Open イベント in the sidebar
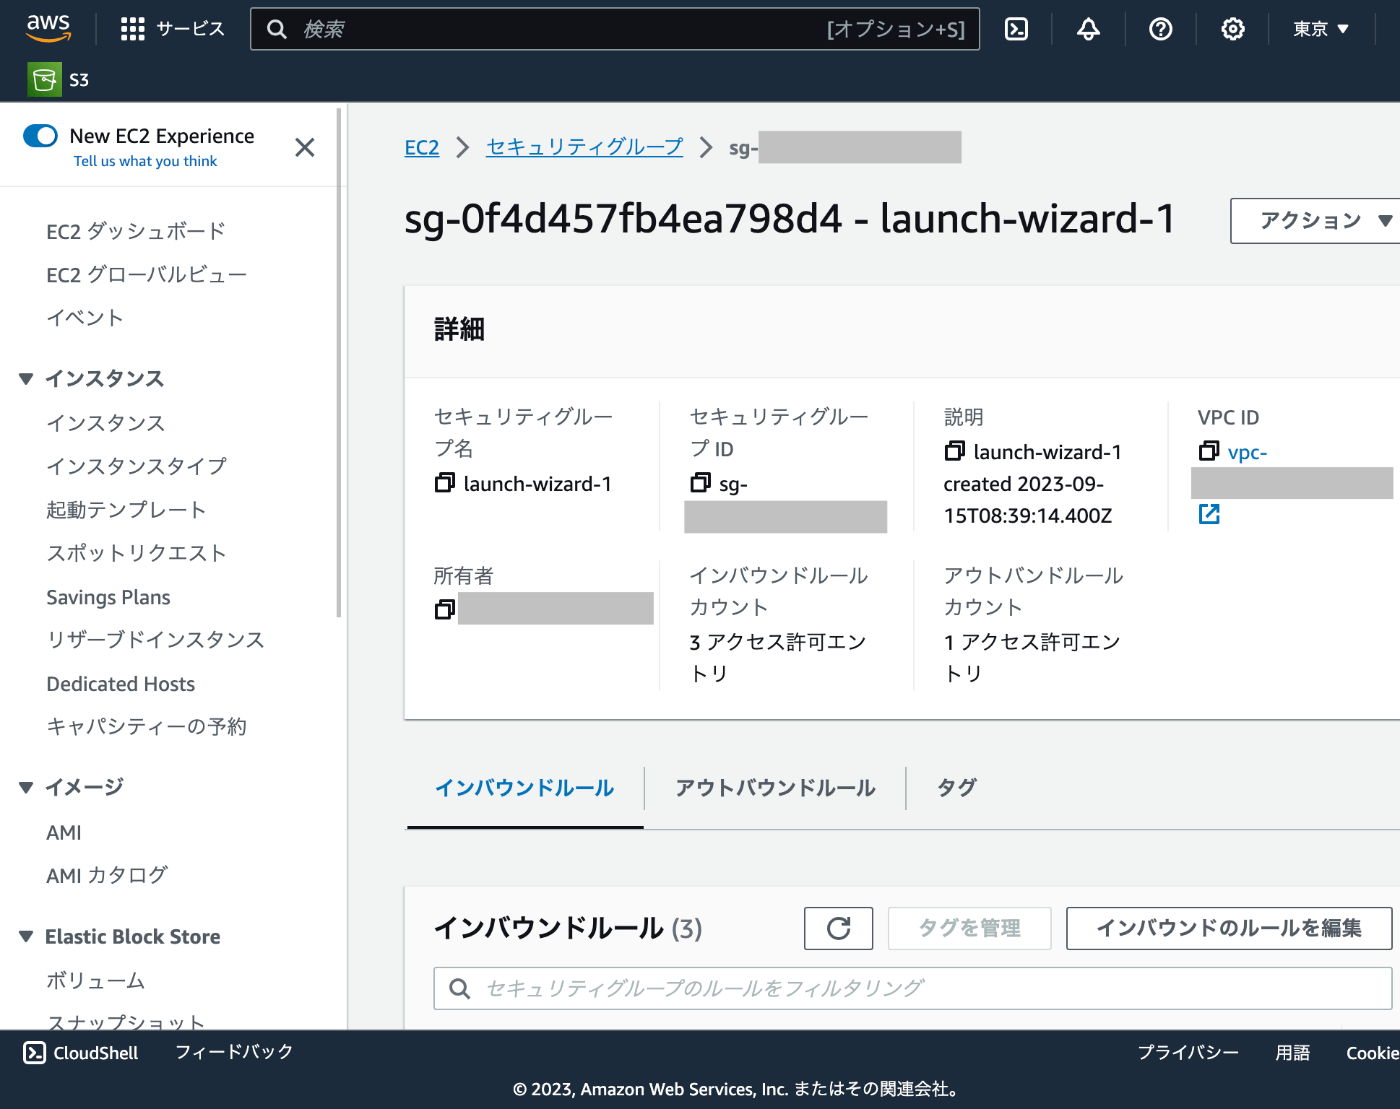The image size is (1400, 1109). point(85,318)
